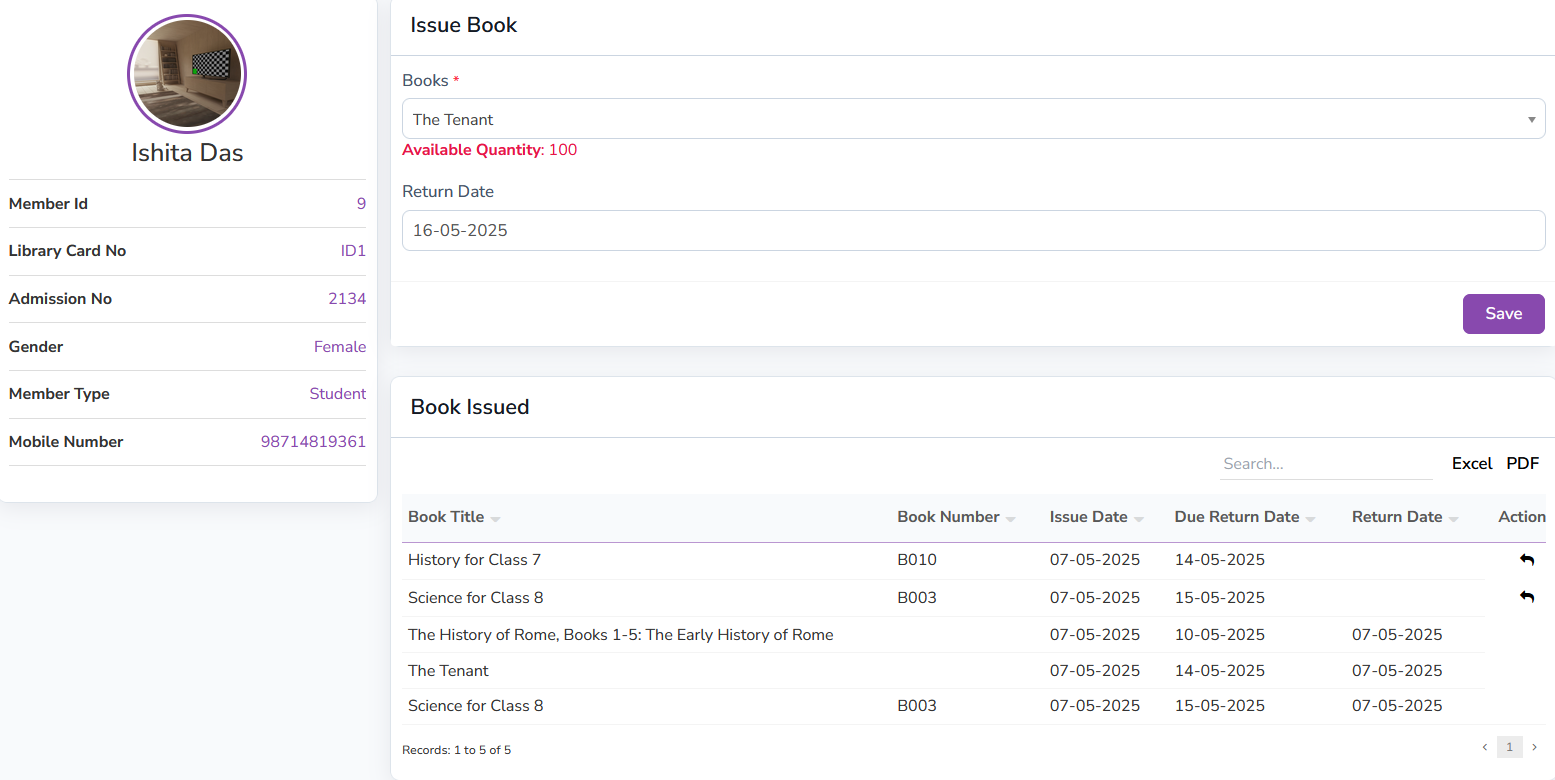Click Ishita Das profile picture
1555x780 pixels.
(x=187, y=74)
